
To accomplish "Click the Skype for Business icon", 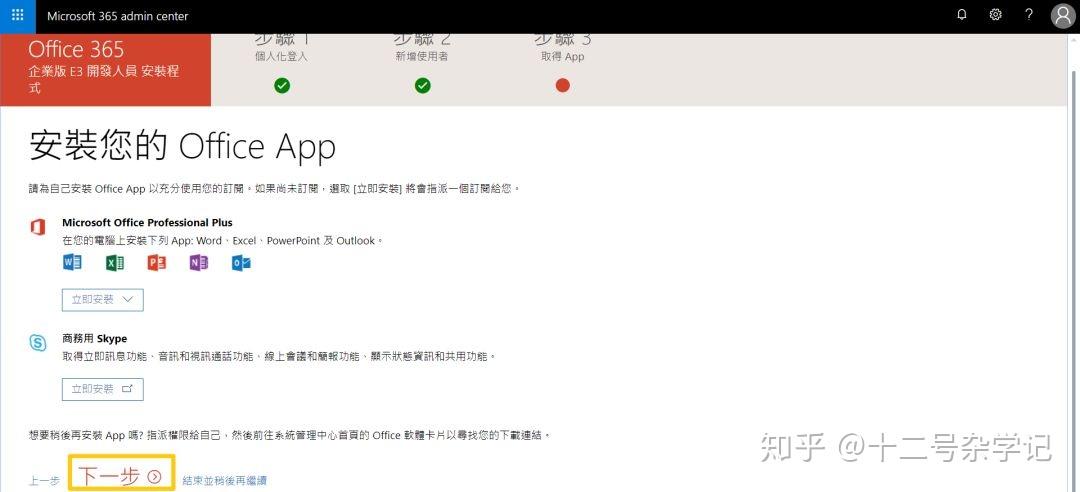I will pos(38,342).
